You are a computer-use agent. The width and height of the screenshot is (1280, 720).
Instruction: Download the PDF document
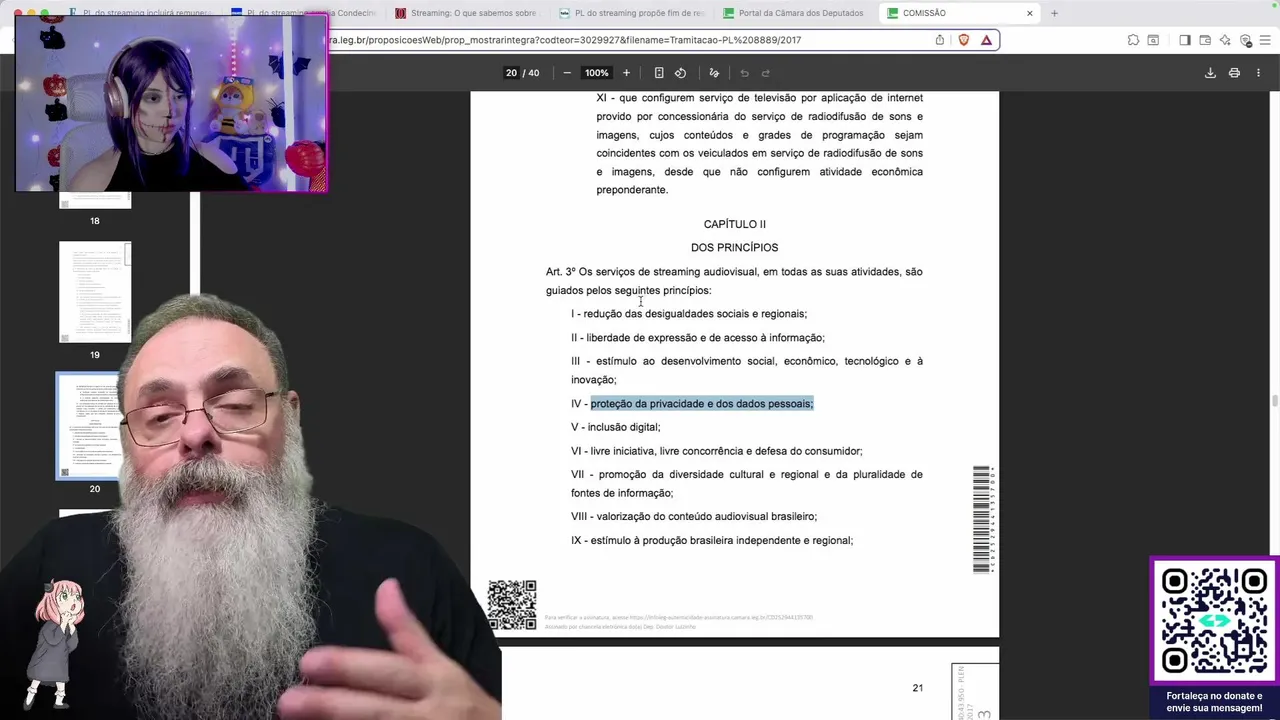point(1210,73)
